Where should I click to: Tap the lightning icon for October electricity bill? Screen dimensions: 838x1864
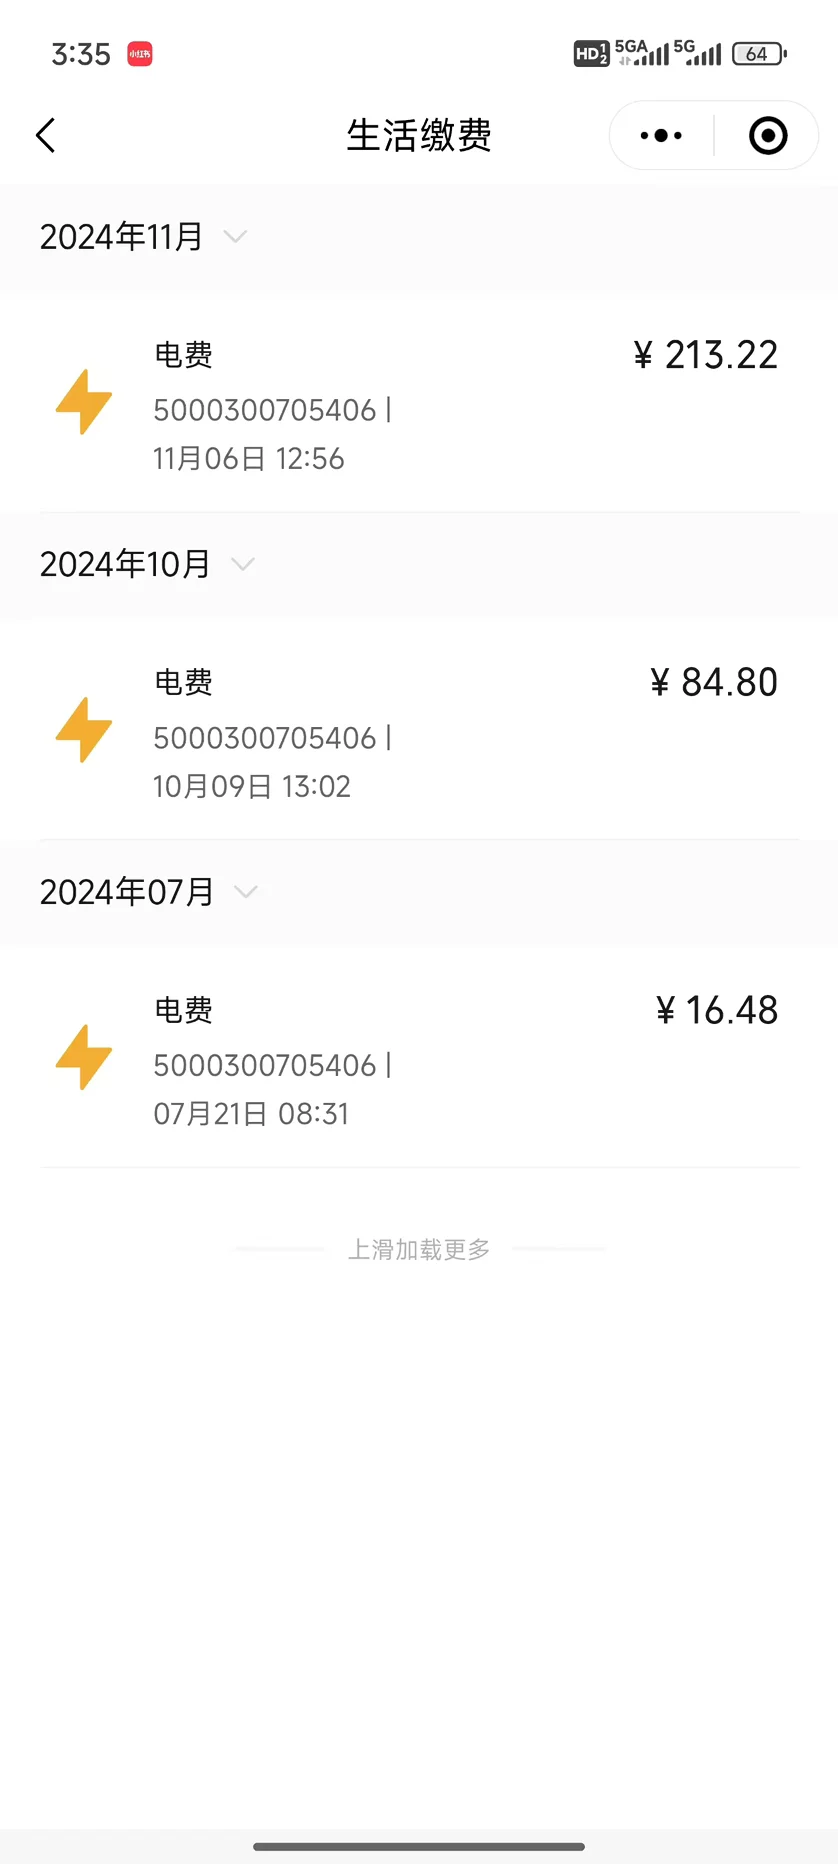point(84,730)
